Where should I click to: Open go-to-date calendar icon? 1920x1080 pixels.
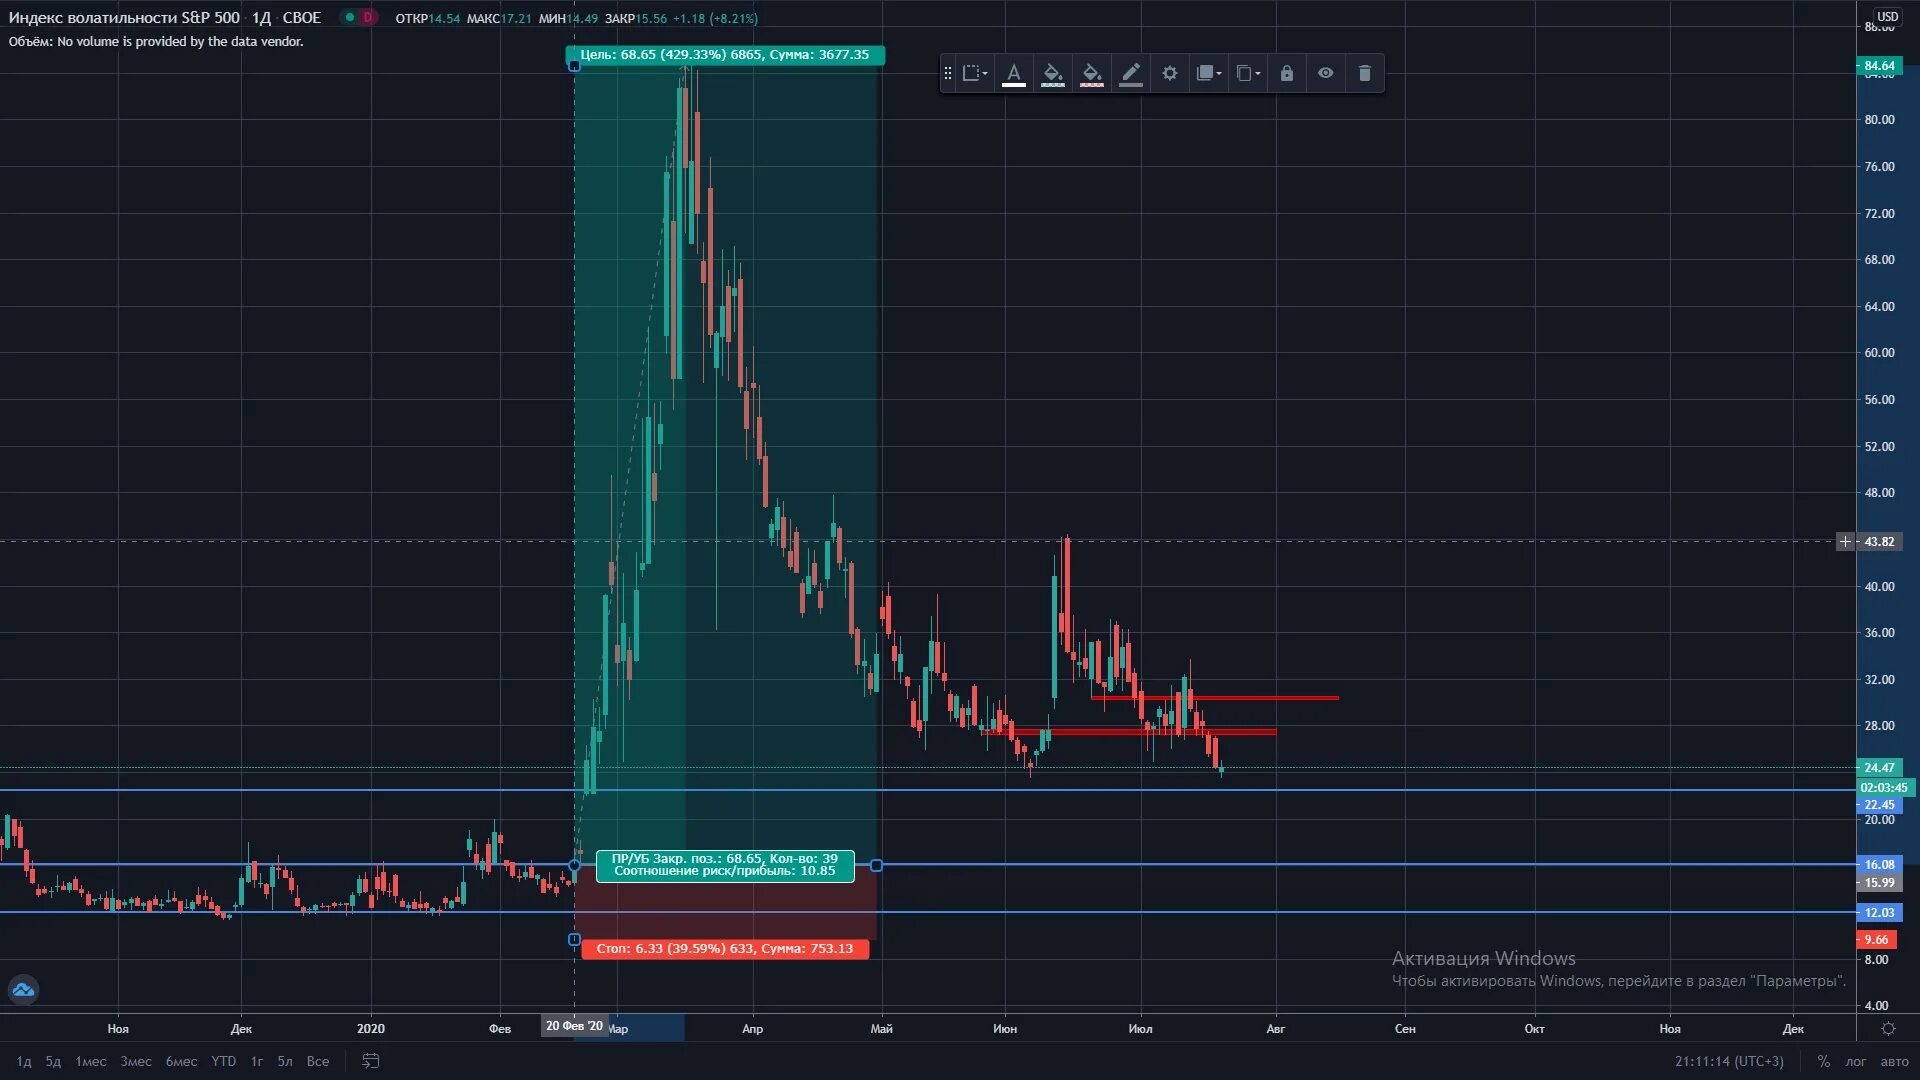[x=371, y=1061]
